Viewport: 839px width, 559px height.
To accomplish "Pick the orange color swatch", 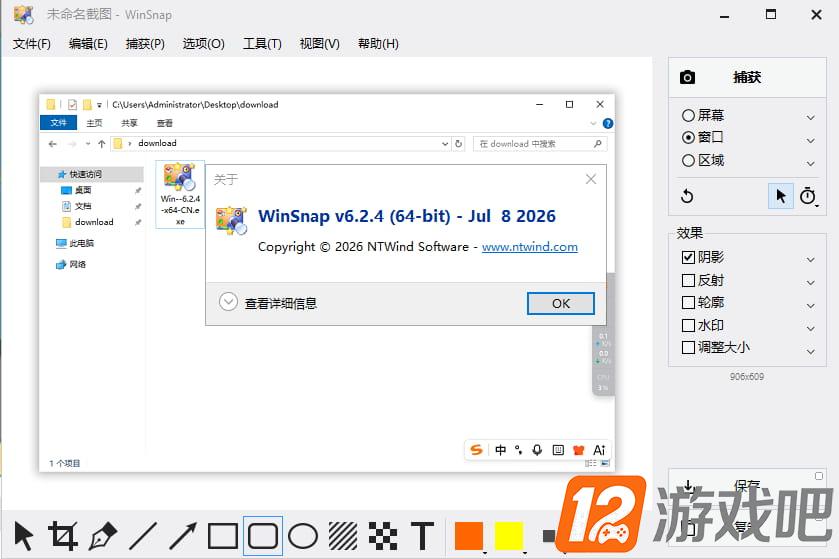I will pyautogui.click(x=469, y=536).
